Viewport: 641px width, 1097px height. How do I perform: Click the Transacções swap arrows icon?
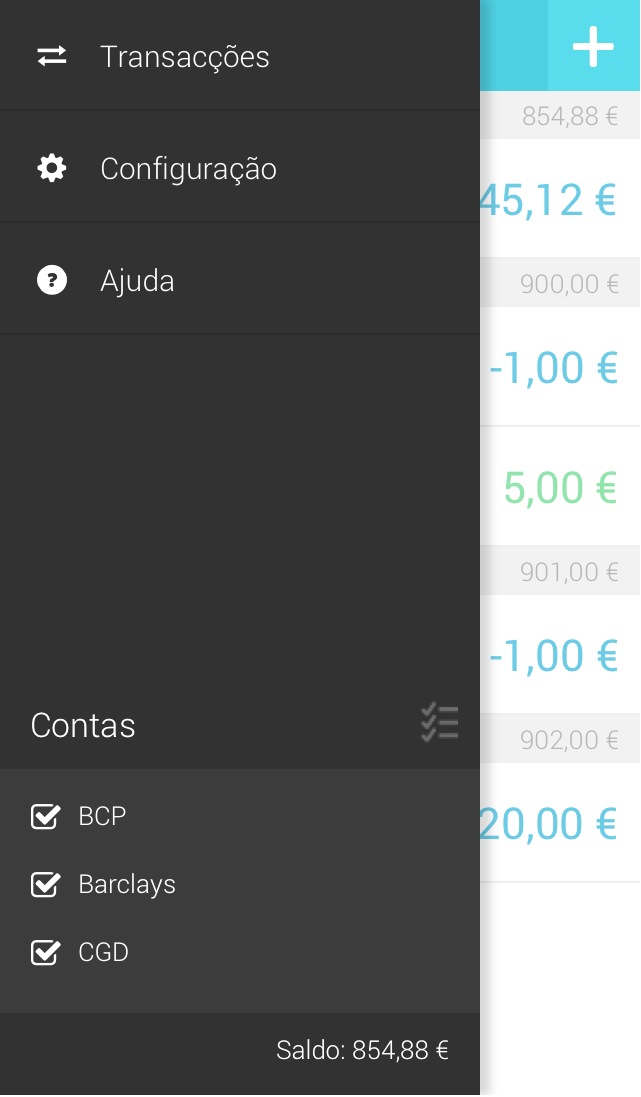52,56
